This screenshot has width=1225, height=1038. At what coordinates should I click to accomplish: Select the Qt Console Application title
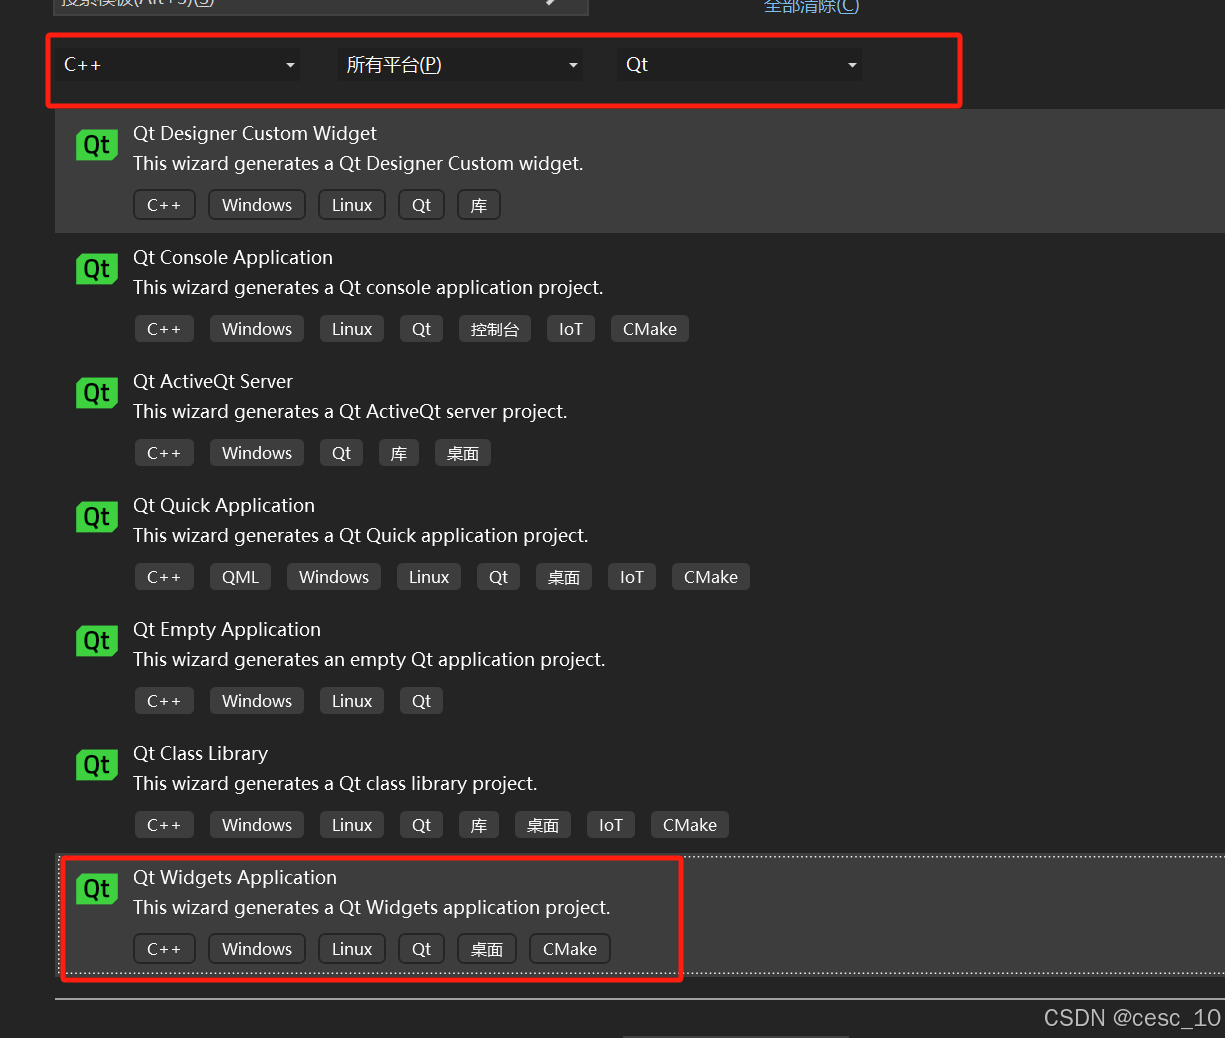[x=233, y=257]
